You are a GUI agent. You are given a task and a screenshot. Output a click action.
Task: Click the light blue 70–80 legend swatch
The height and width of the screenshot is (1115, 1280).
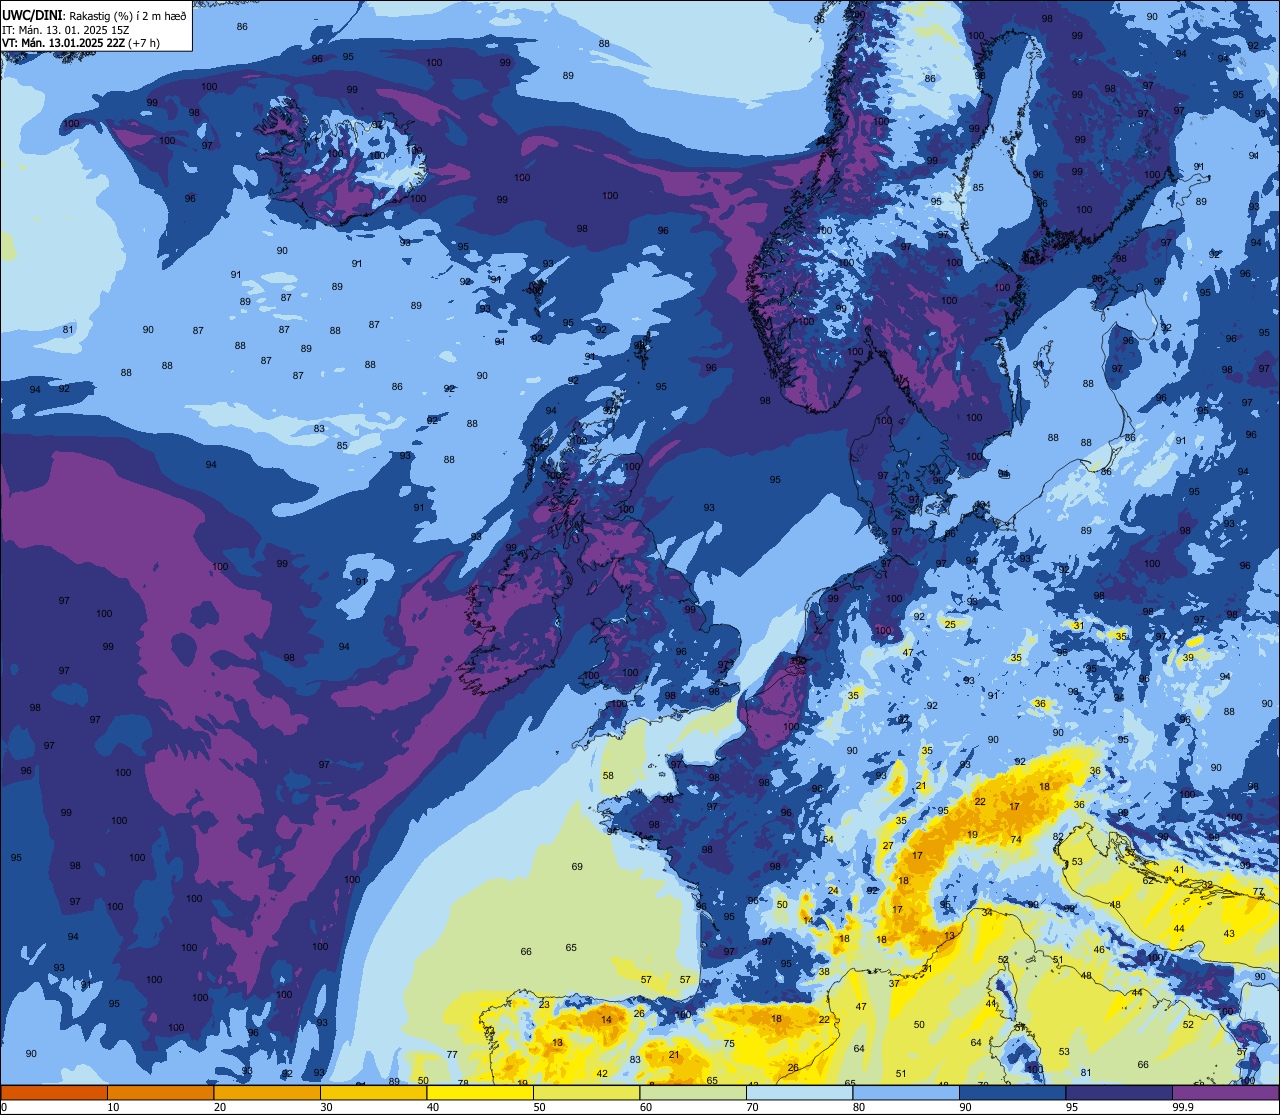pos(799,1092)
